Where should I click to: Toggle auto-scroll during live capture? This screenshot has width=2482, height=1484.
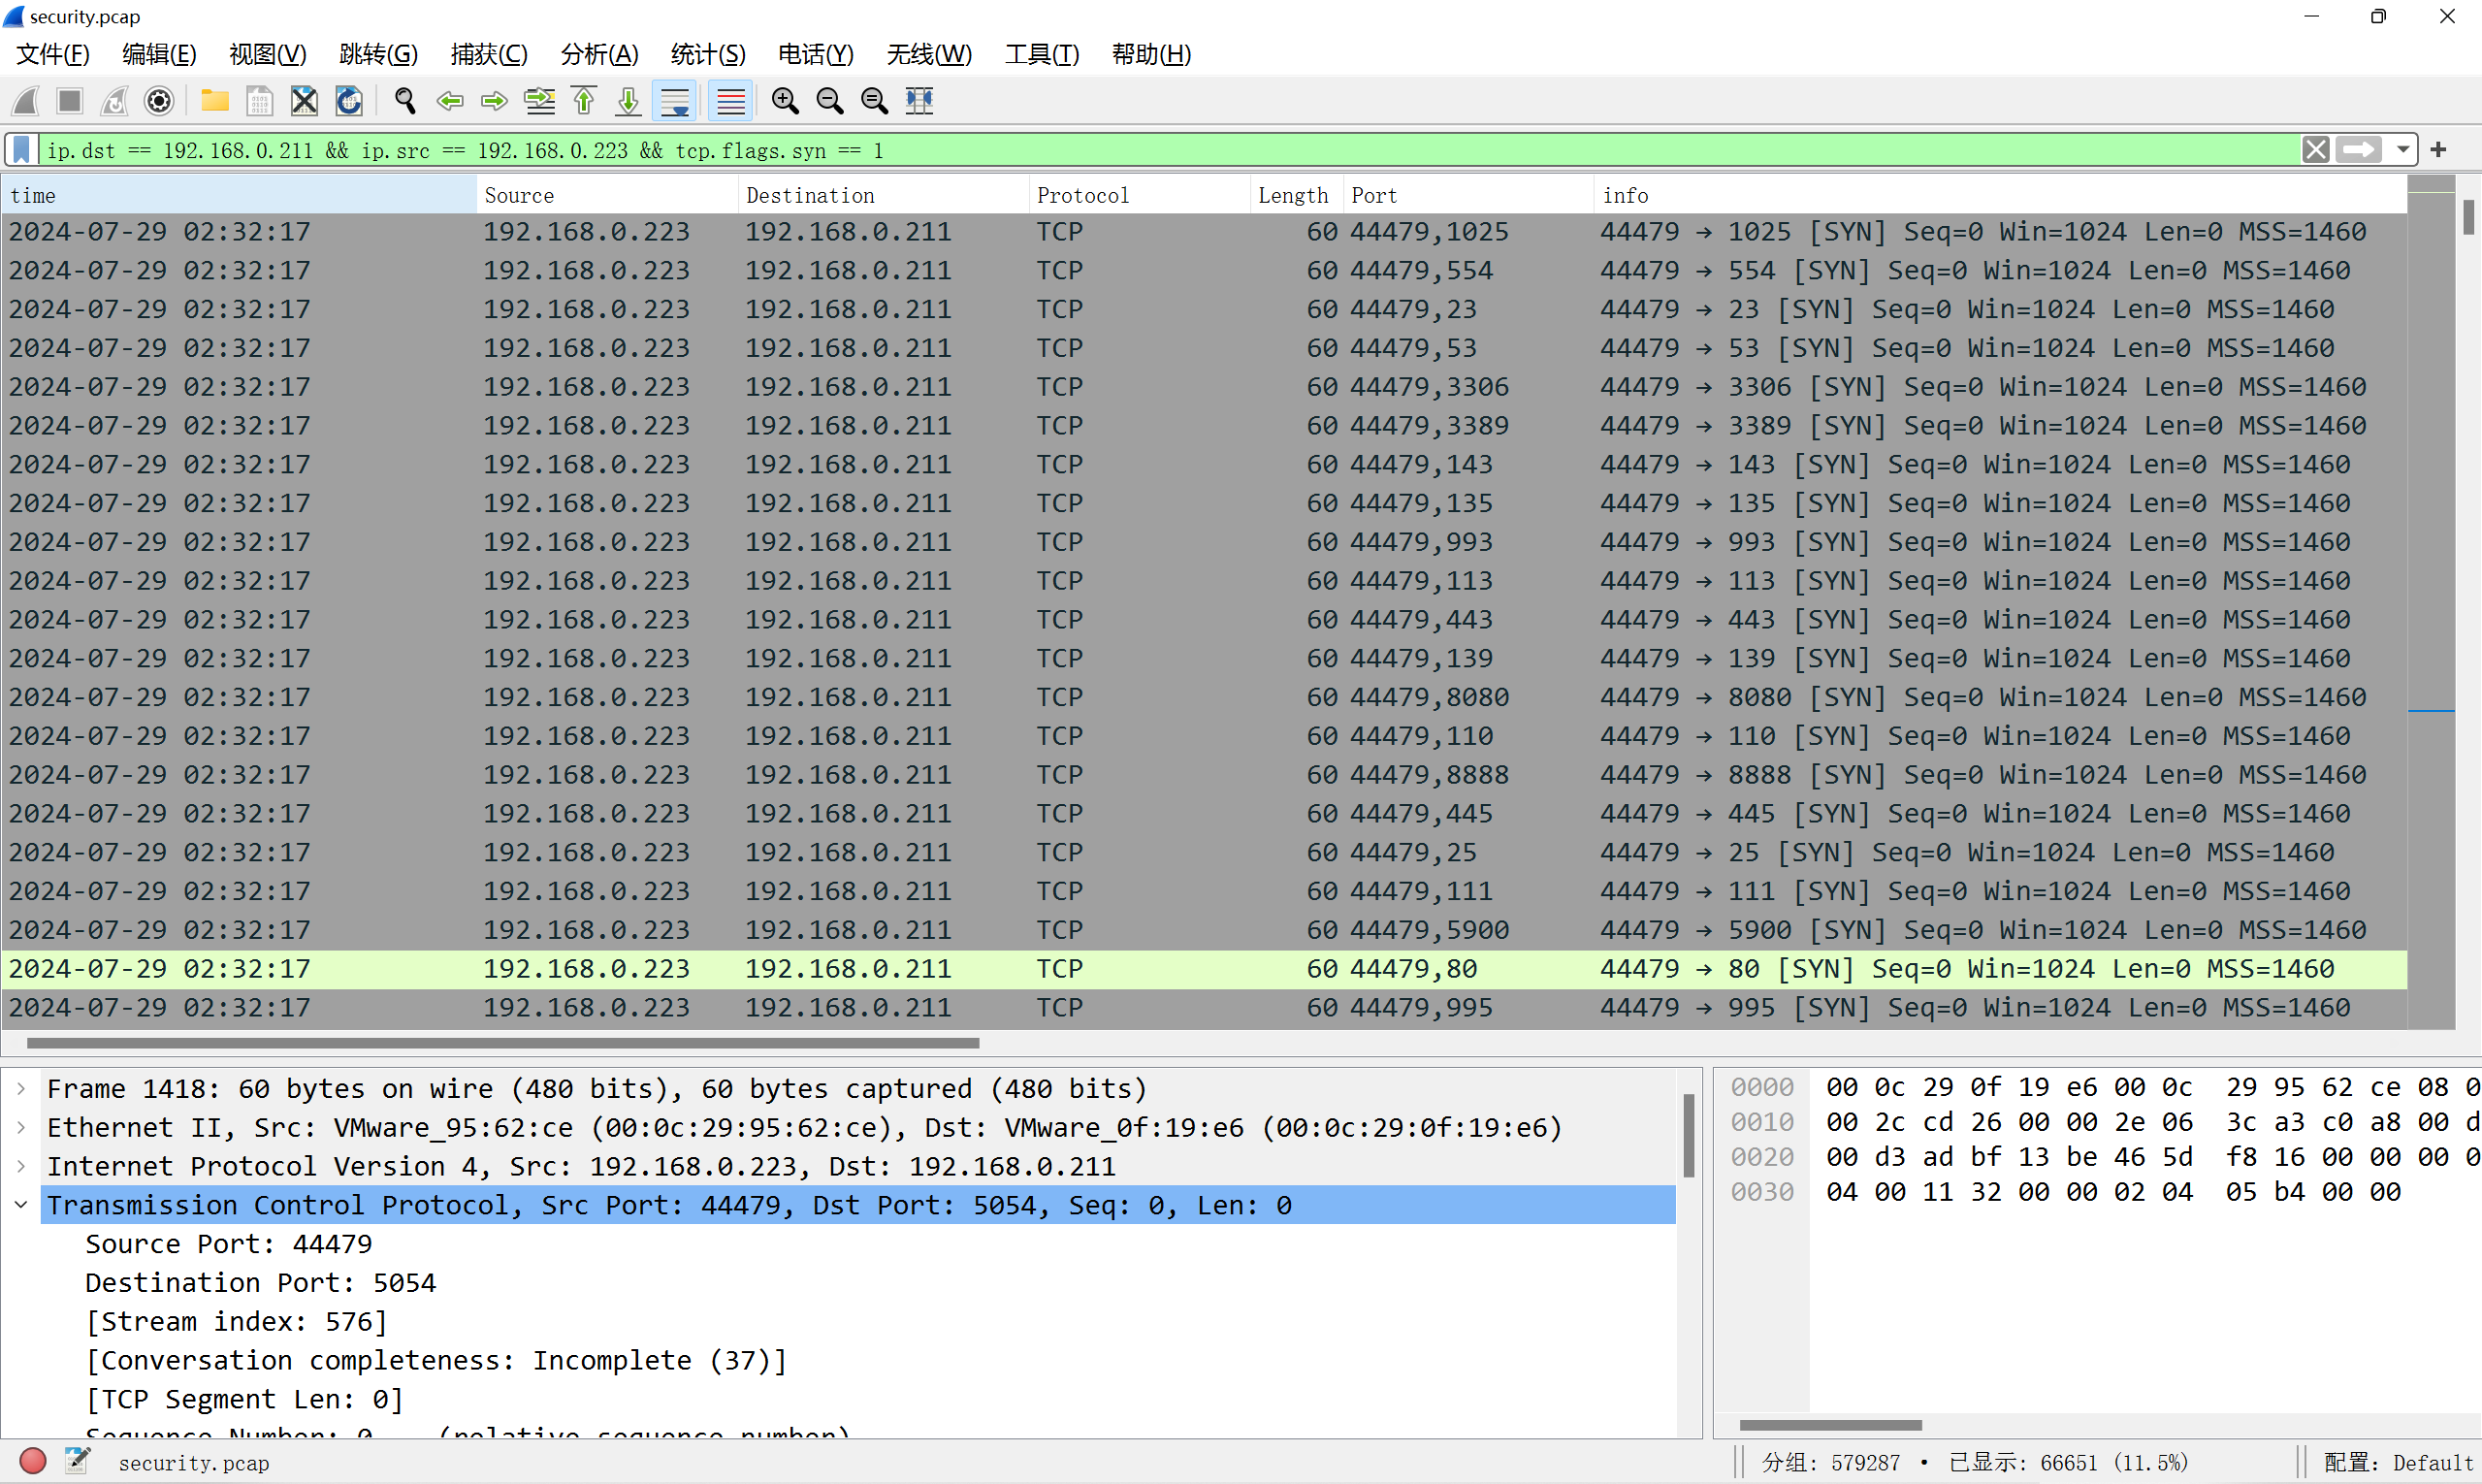pyautogui.click(x=675, y=101)
